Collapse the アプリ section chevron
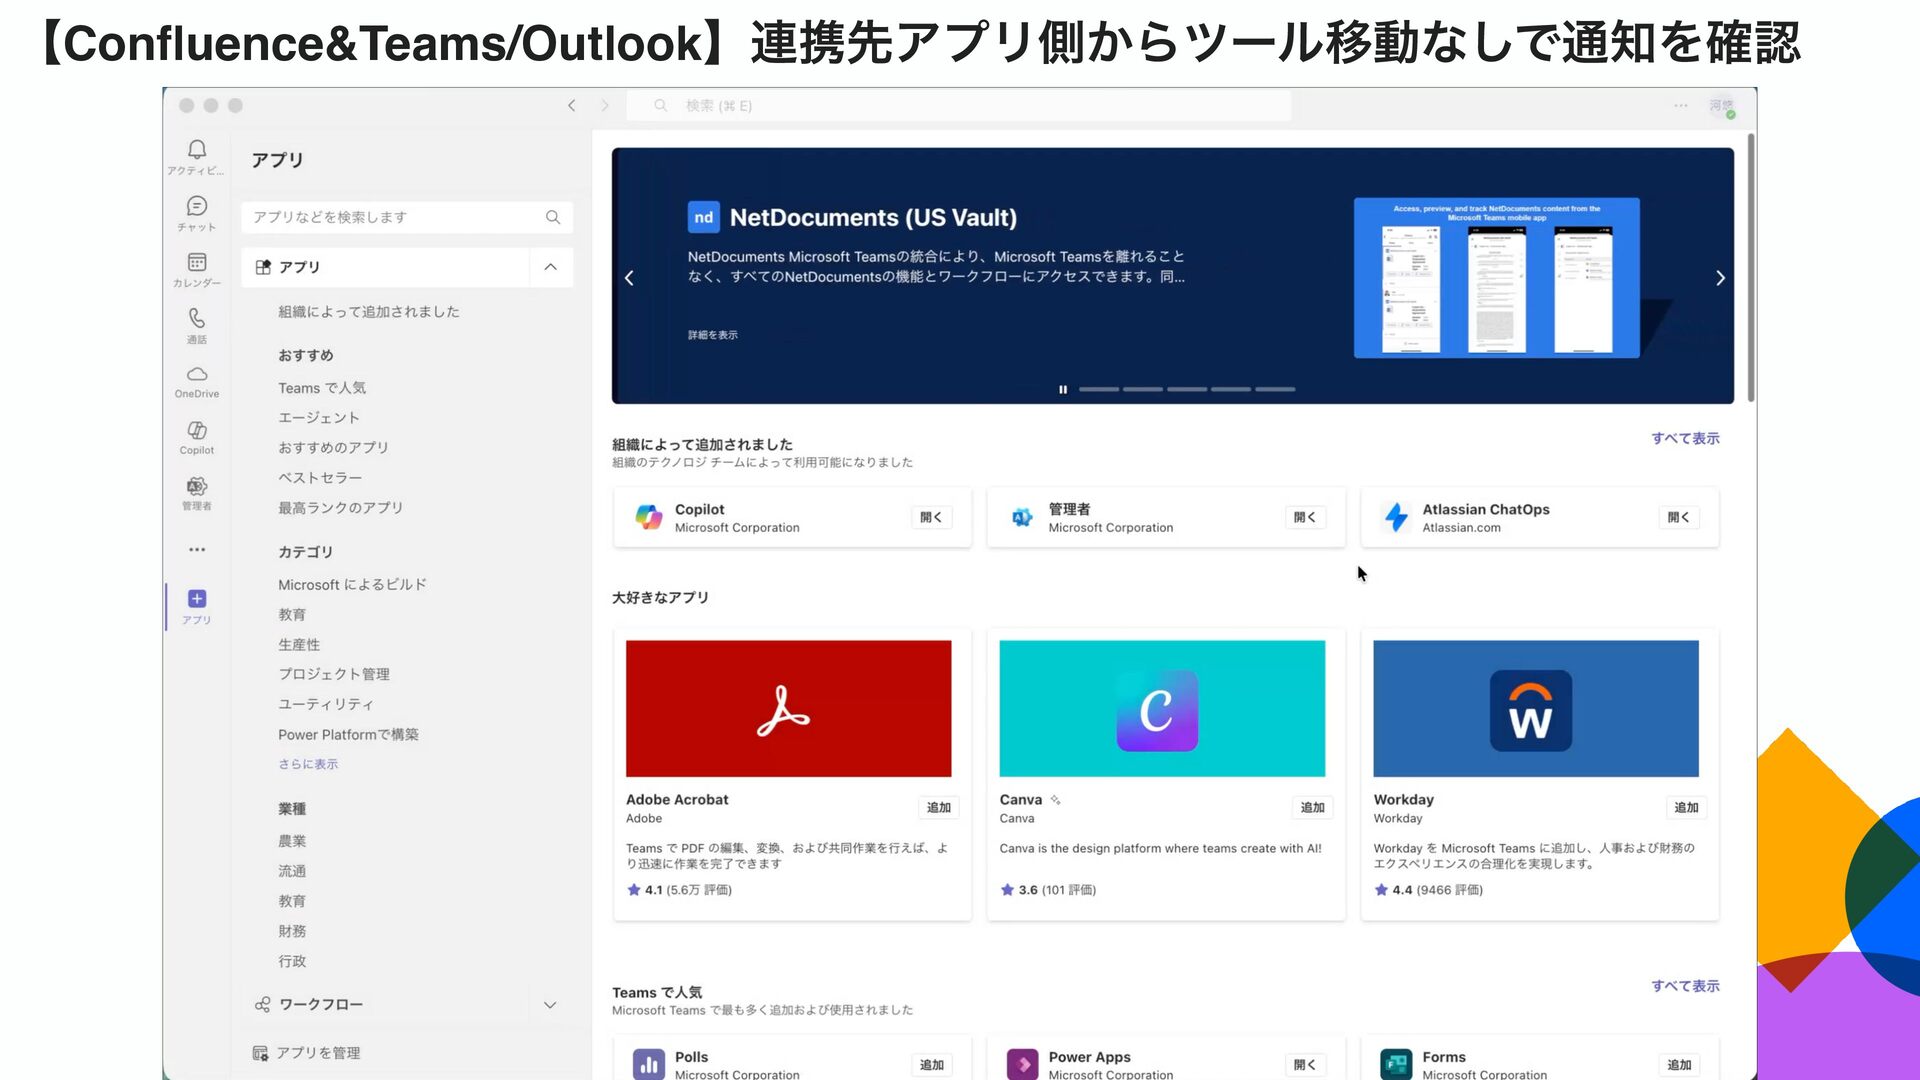The width and height of the screenshot is (1920, 1080). 550,267
